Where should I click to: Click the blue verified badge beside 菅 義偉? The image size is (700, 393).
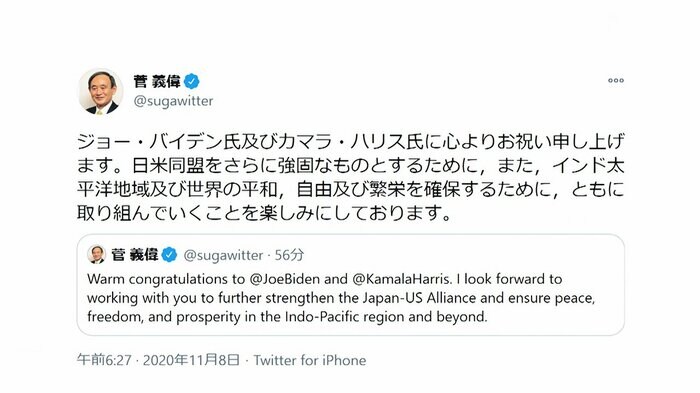[x=192, y=82]
